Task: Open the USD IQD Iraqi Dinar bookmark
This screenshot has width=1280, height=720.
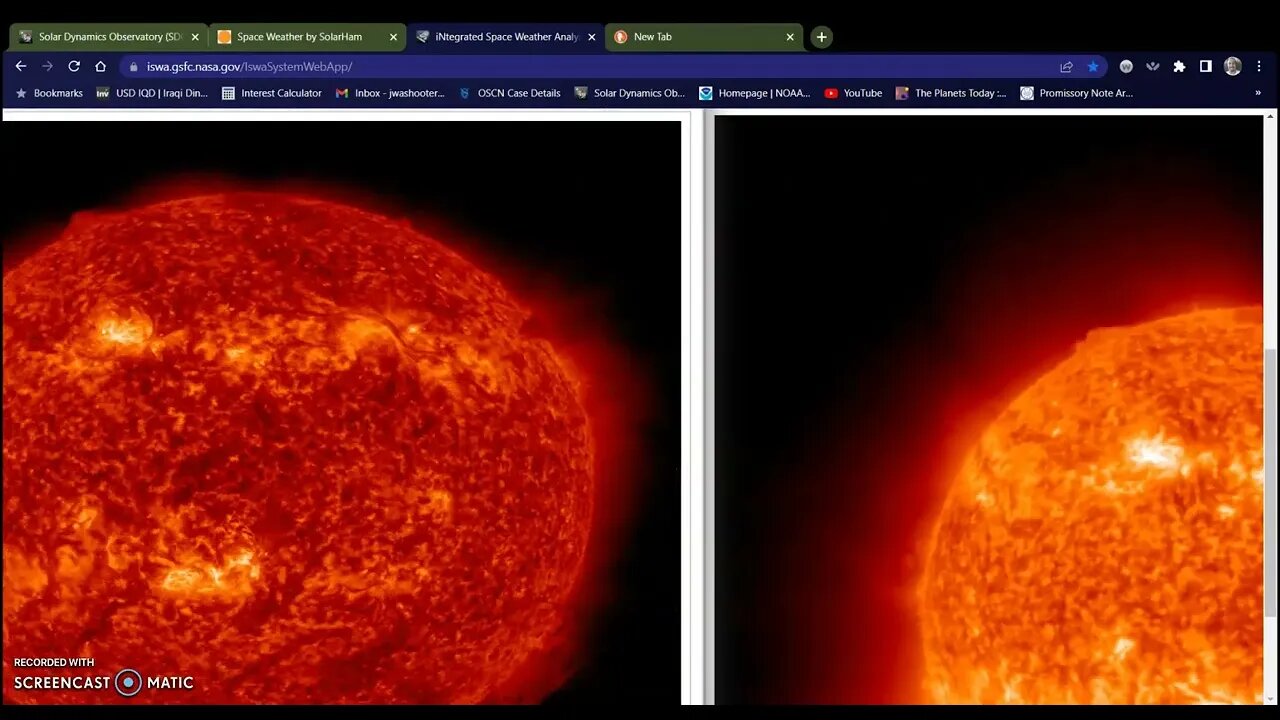Action: (152, 93)
